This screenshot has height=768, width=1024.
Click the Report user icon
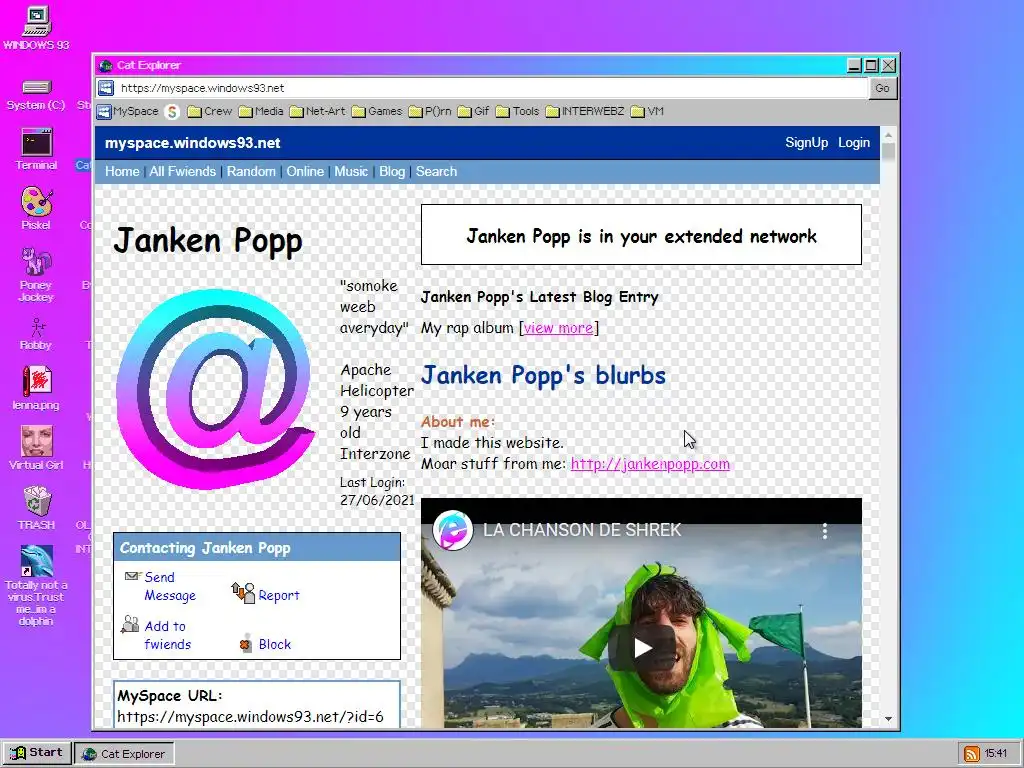click(x=243, y=592)
